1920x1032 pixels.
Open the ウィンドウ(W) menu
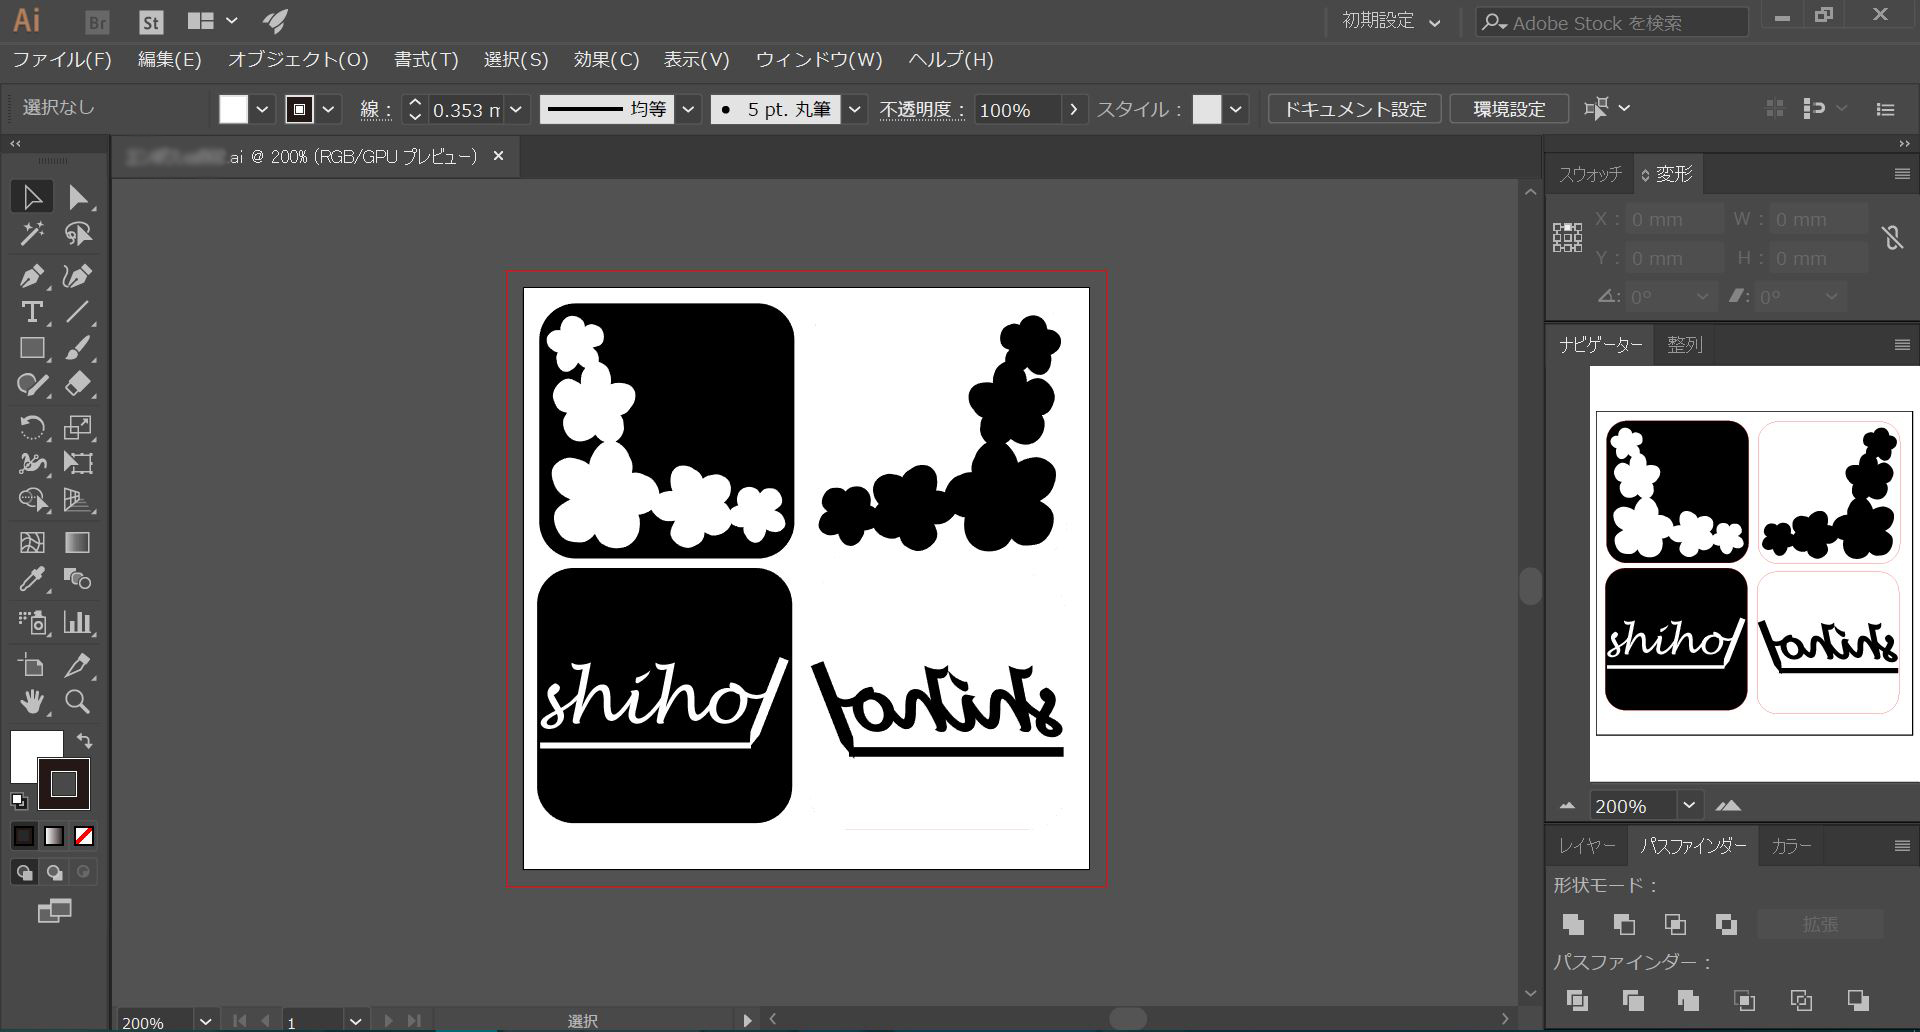click(x=819, y=60)
